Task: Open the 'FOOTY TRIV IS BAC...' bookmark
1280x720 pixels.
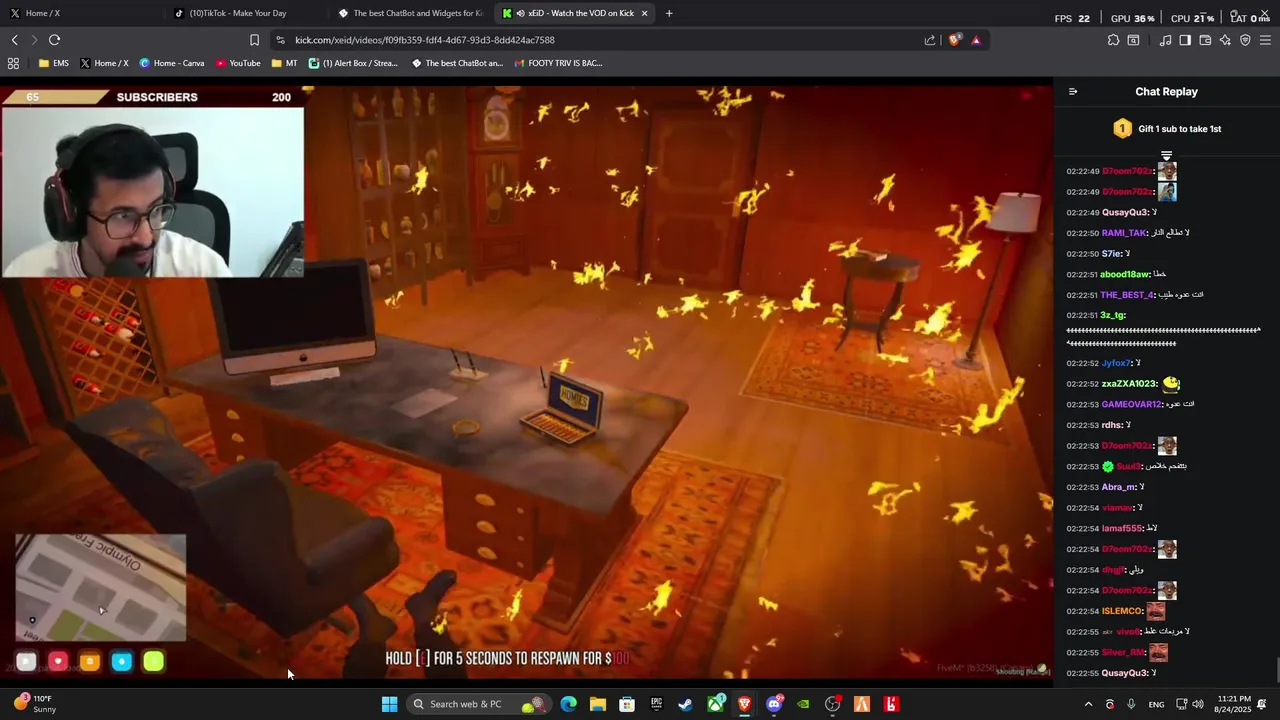Action: coord(558,63)
